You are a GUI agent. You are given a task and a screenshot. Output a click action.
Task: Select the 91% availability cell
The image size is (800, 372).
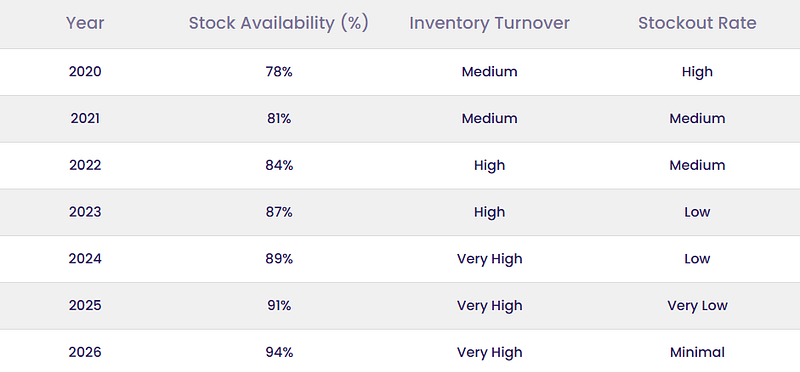(x=279, y=306)
